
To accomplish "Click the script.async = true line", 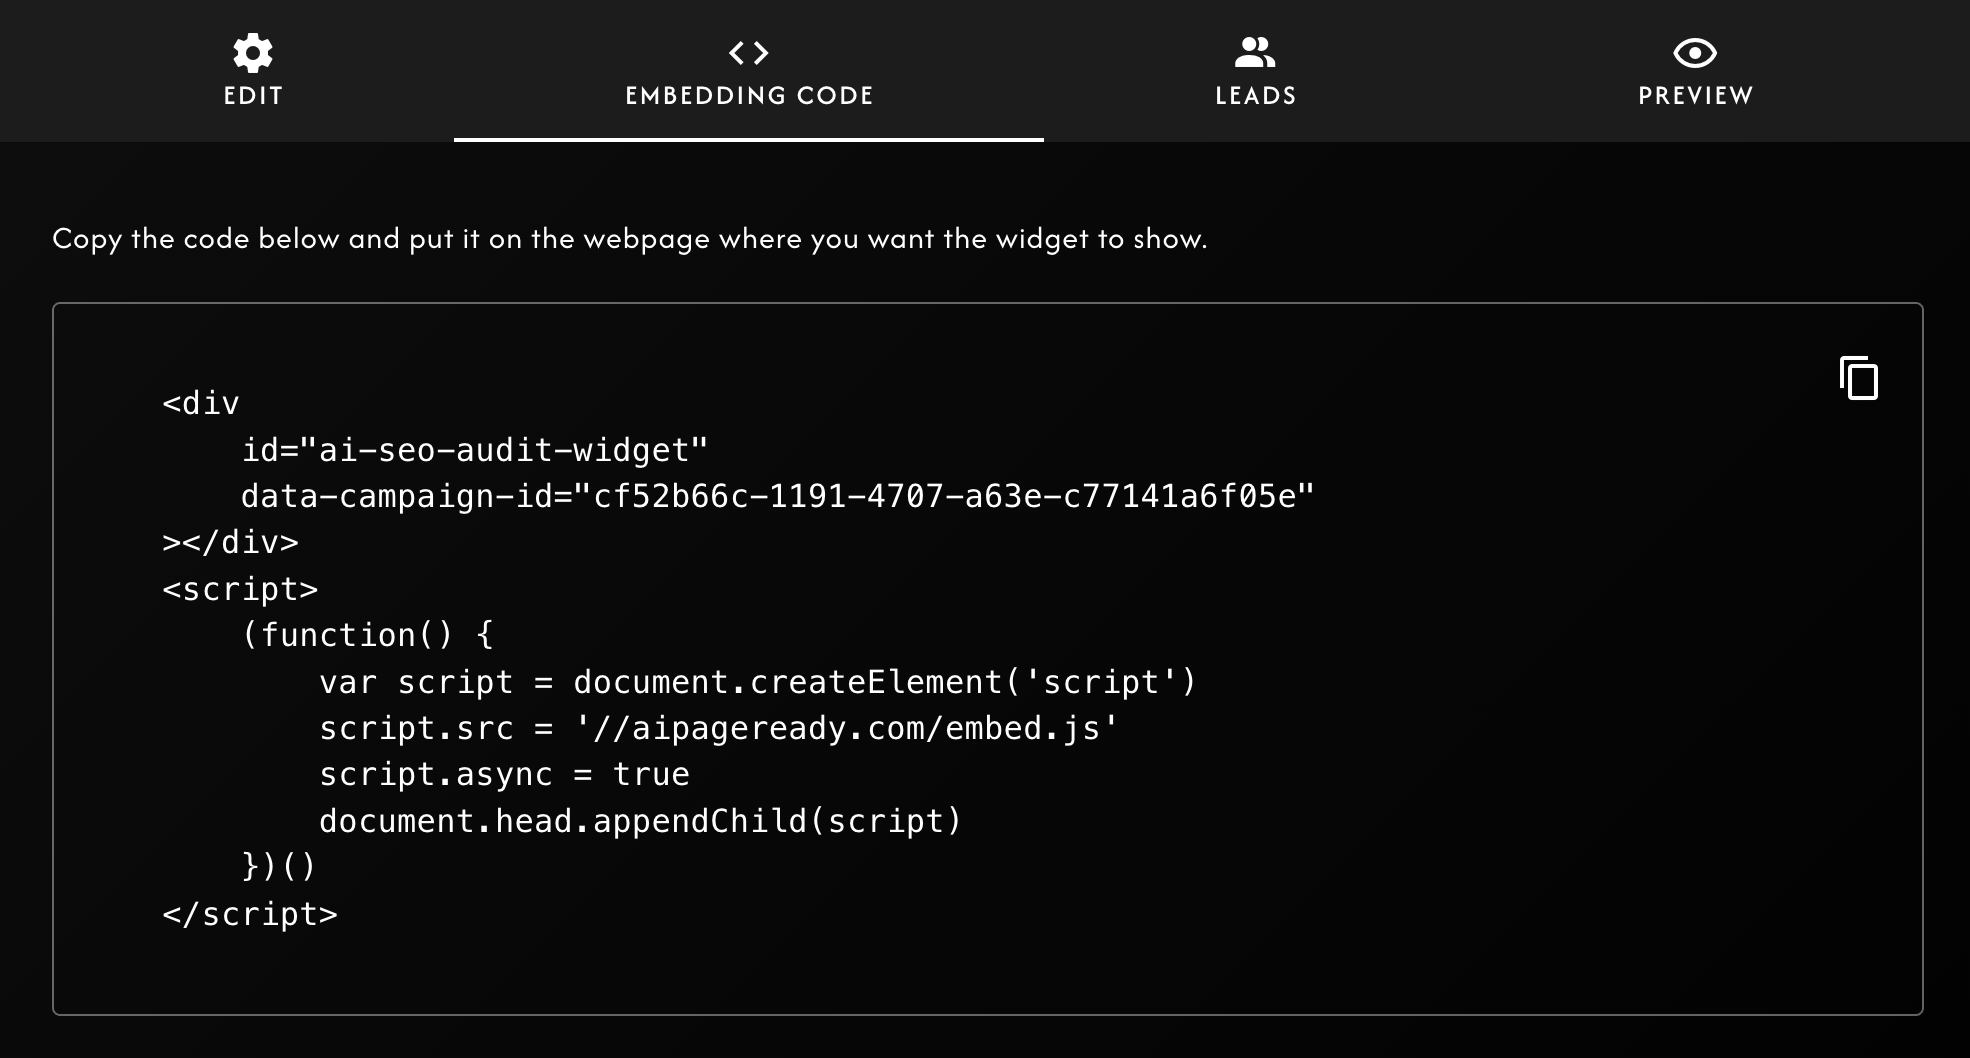I will 504,774.
